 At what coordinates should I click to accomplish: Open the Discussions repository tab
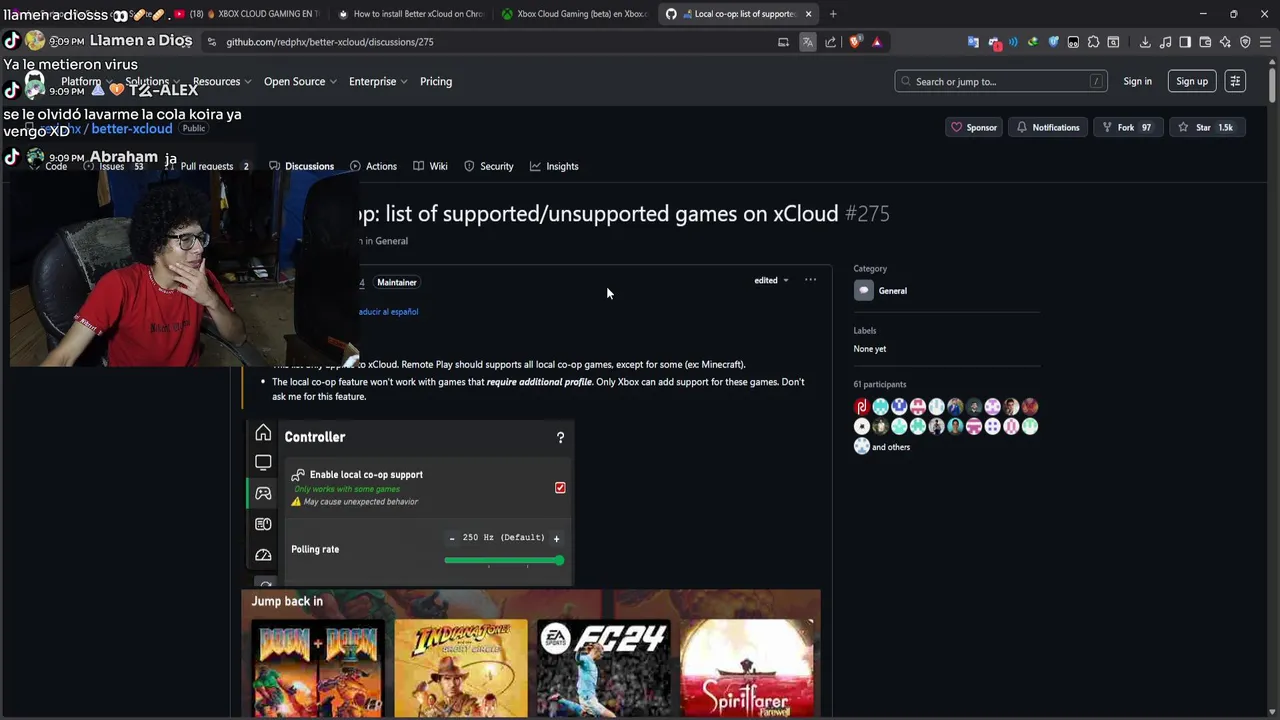(301, 166)
